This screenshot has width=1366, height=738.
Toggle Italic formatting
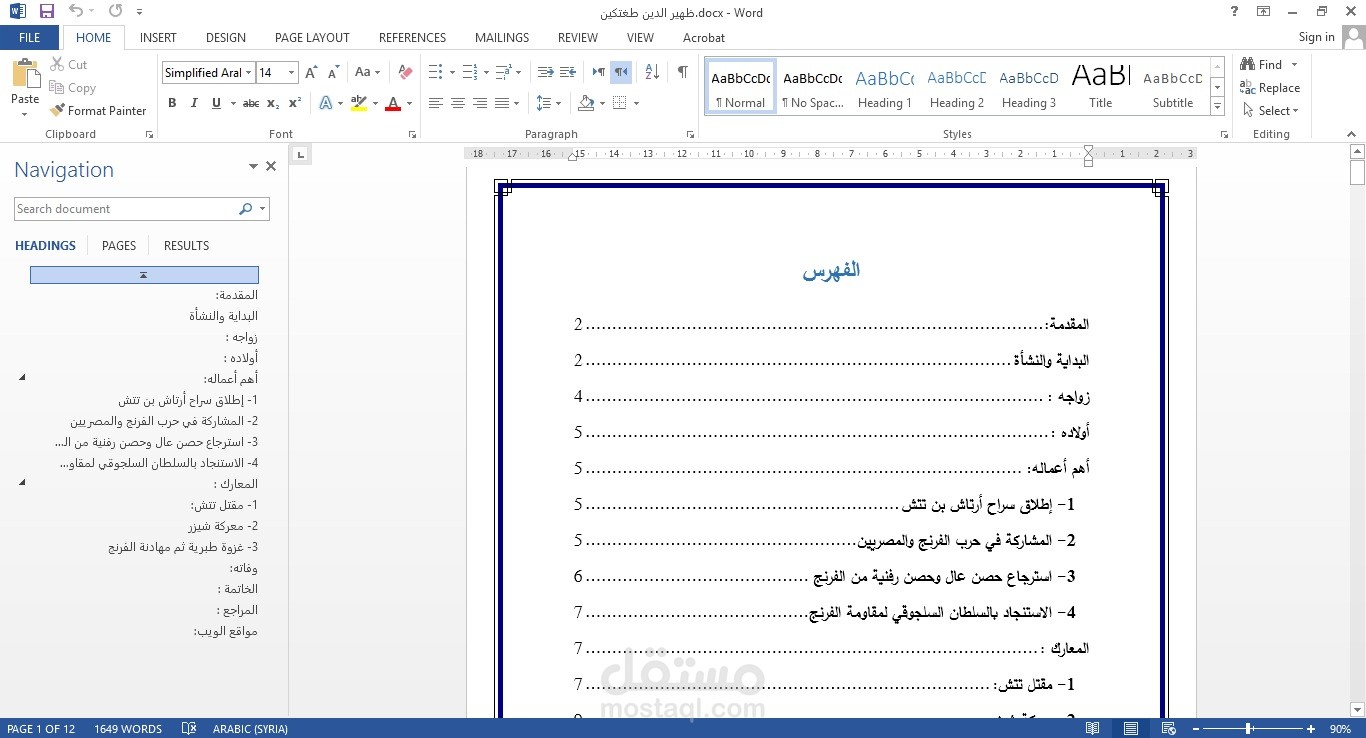pyautogui.click(x=193, y=103)
